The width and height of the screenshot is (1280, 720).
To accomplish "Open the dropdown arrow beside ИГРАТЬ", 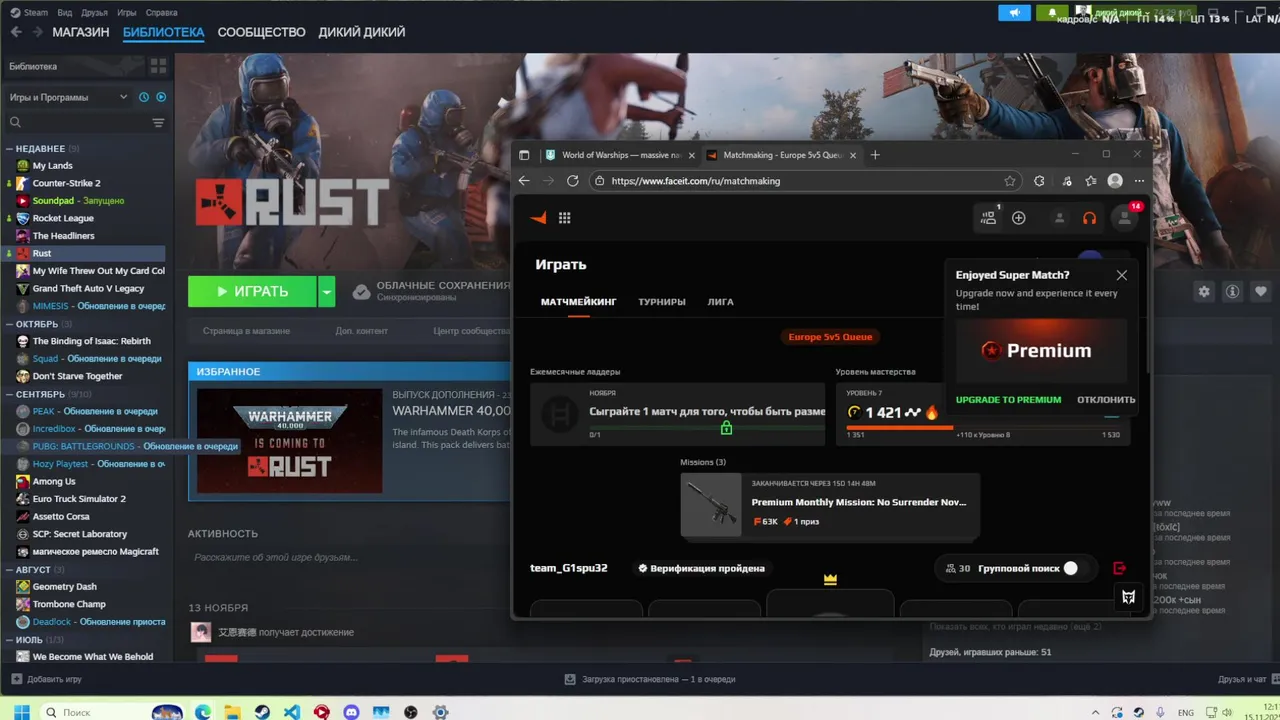I will [326, 291].
